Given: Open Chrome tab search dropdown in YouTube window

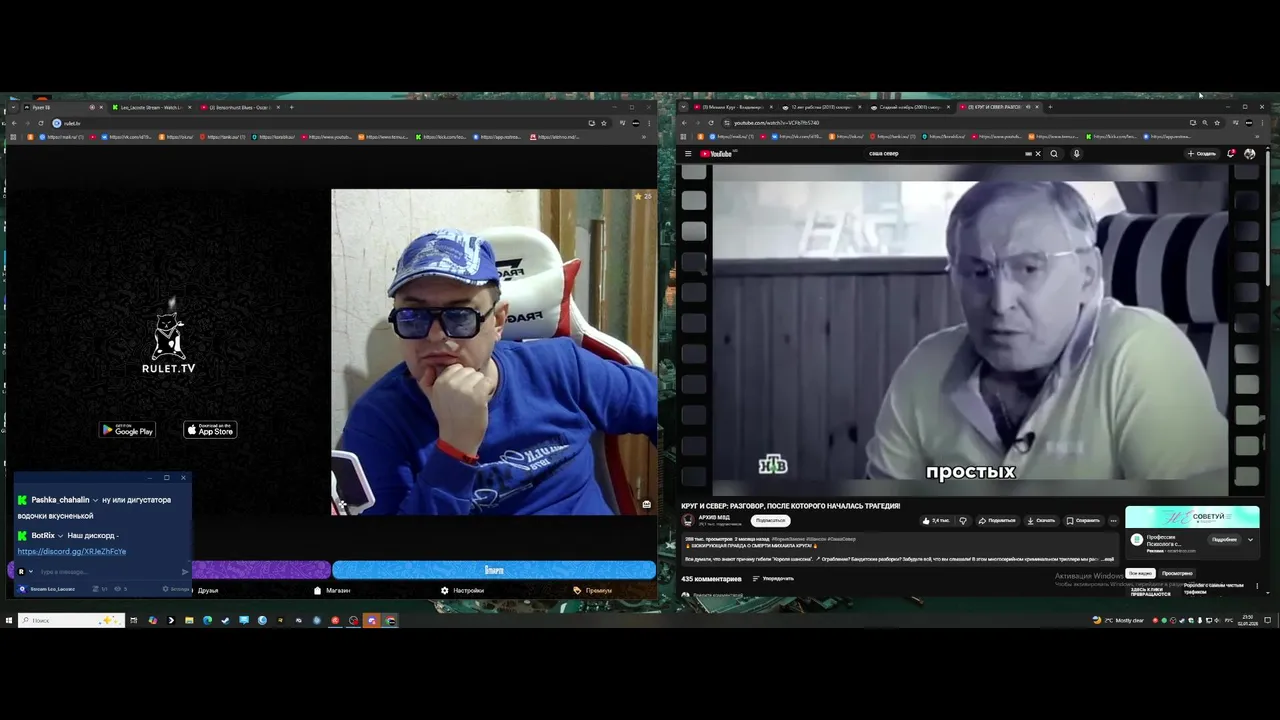Looking at the screenshot, I should click(x=683, y=107).
